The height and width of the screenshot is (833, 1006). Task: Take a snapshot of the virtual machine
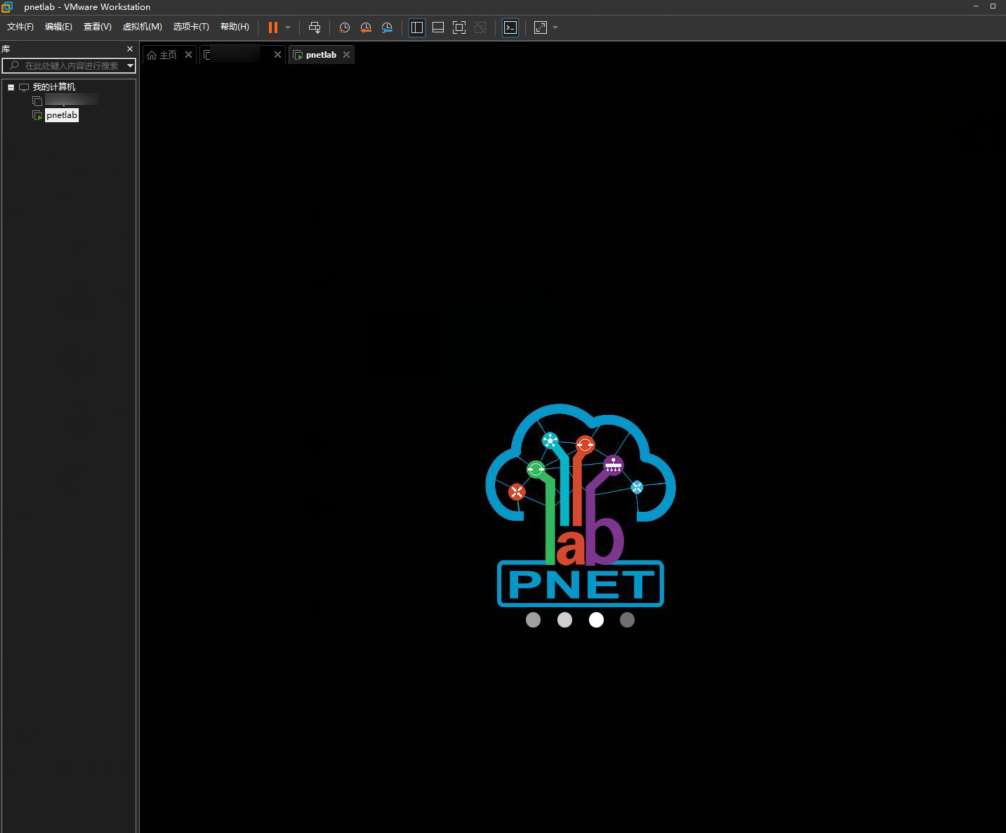point(344,27)
